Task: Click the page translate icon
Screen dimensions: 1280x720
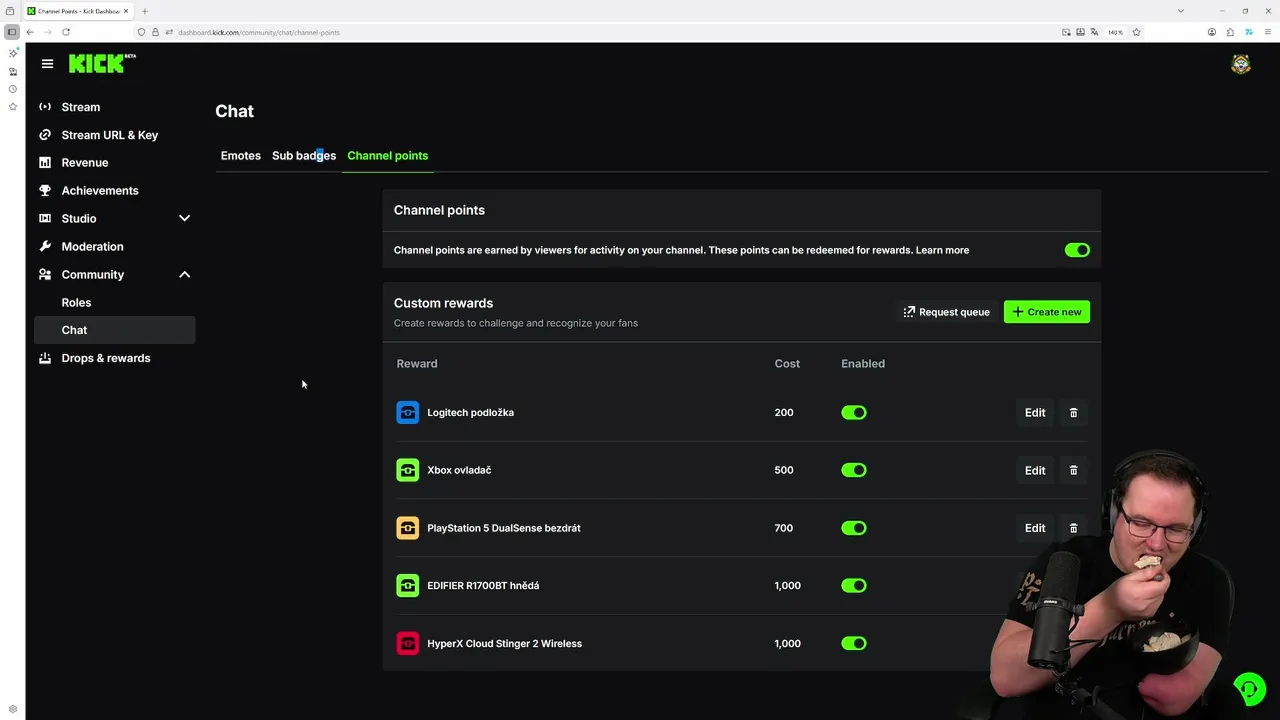Action: pos(1094,32)
